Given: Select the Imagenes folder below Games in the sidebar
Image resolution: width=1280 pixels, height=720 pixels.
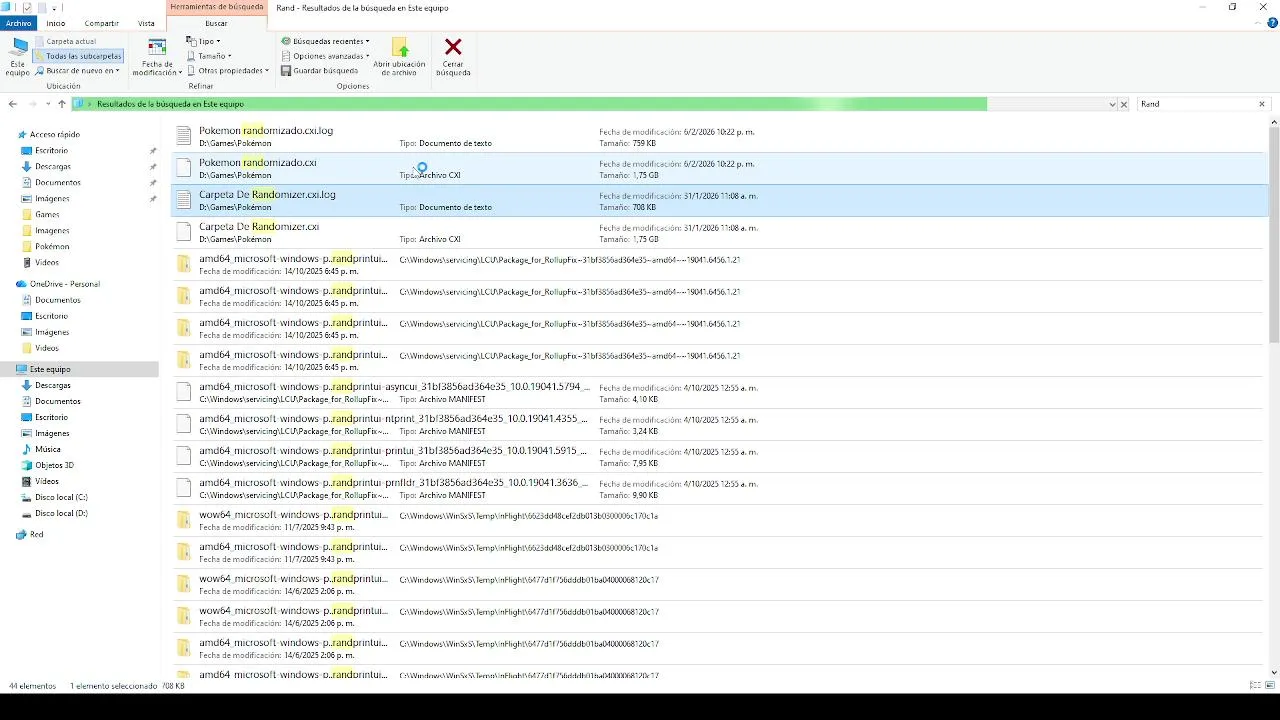Looking at the screenshot, I should 52,230.
